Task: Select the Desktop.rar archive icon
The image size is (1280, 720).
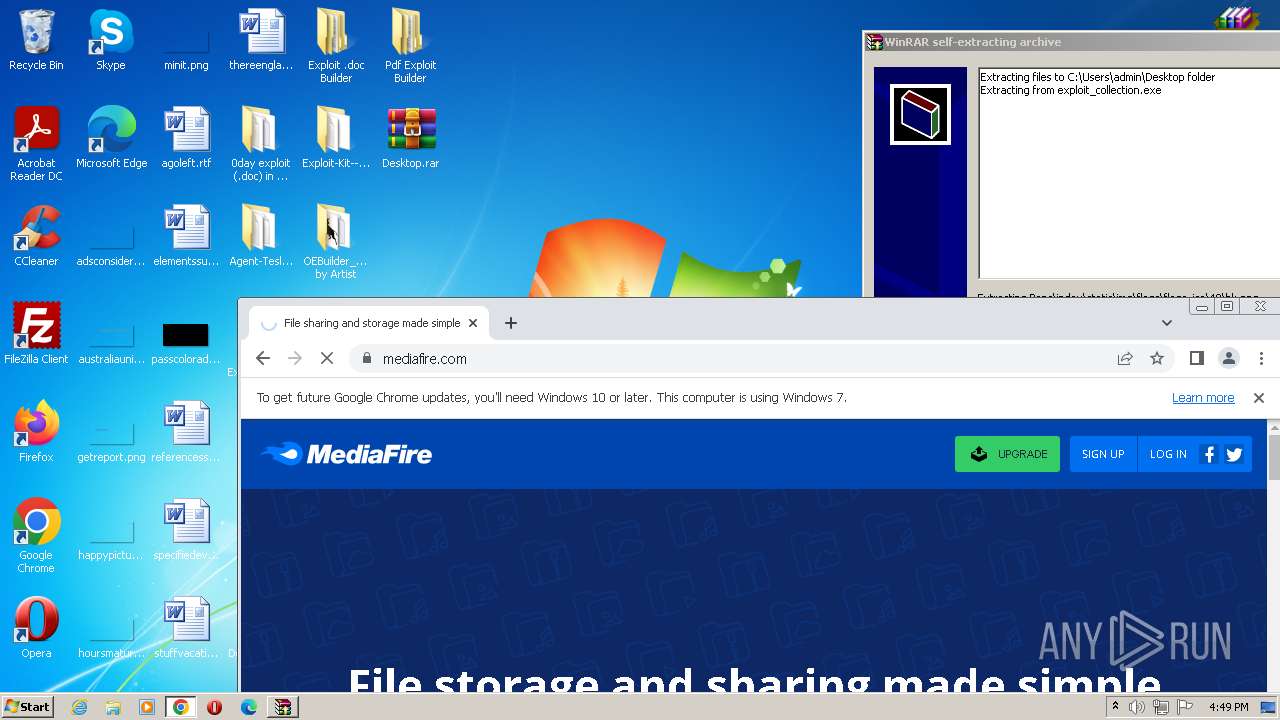Action: pos(410,138)
